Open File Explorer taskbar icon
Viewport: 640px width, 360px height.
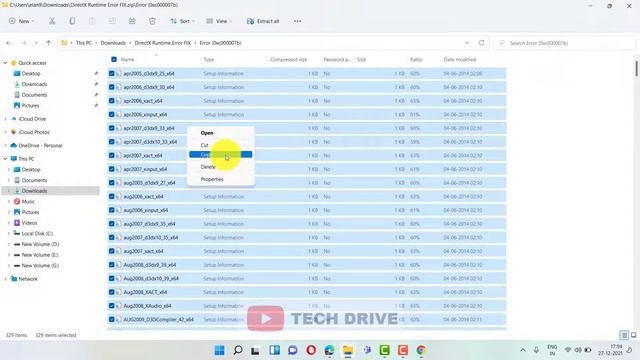click(x=348, y=350)
